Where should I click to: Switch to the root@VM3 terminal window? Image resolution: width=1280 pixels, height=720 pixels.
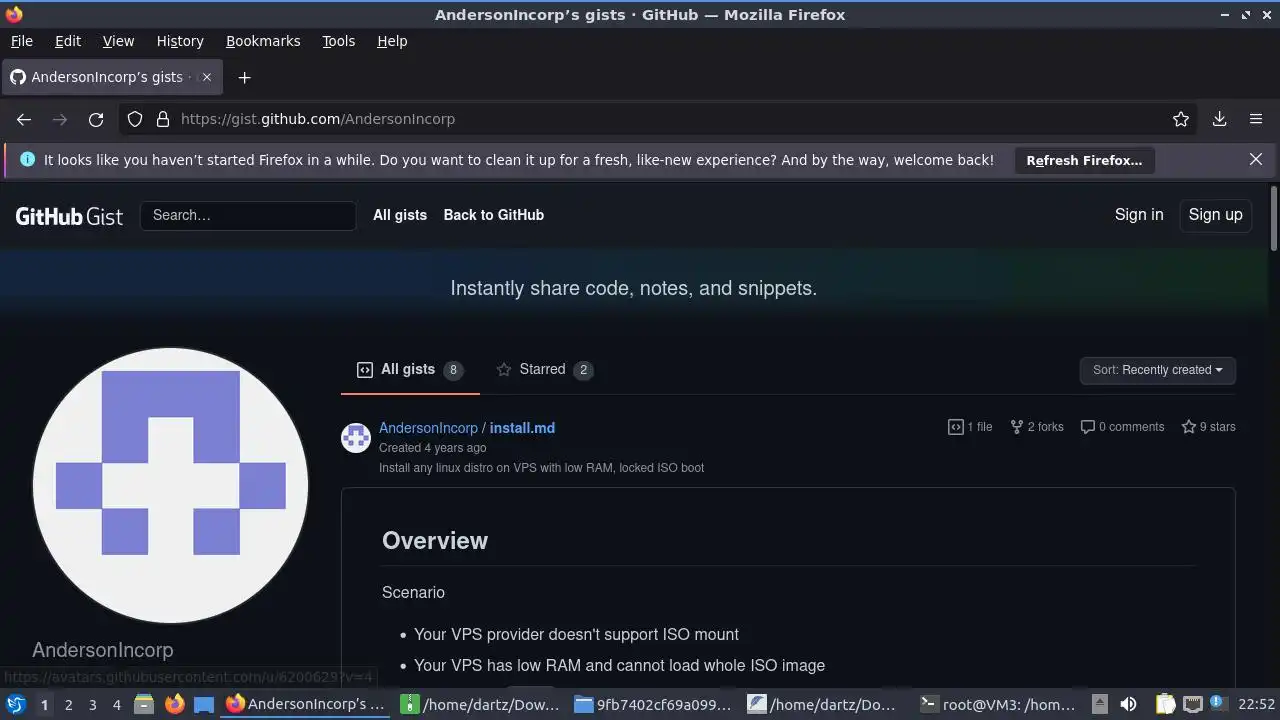tap(997, 705)
